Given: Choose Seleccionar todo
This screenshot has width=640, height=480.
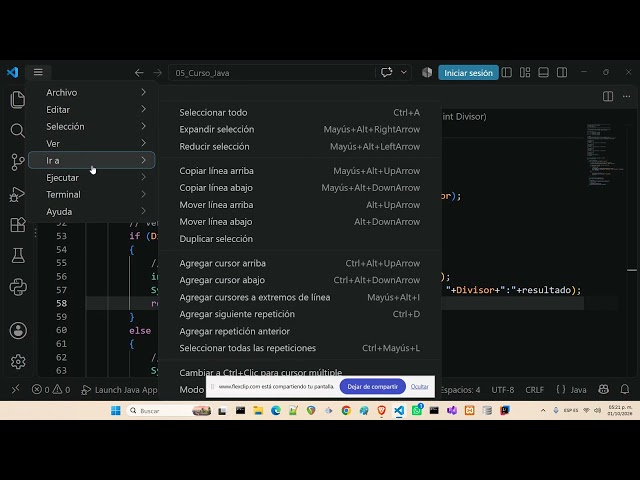Looking at the screenshot, I should pyautogui.click(x=300, y=112).
